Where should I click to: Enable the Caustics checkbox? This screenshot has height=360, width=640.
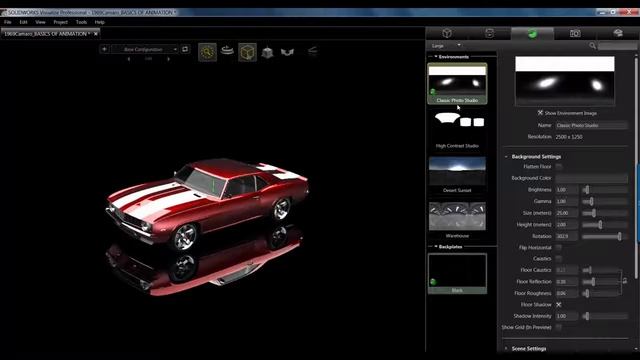[559, 258]
